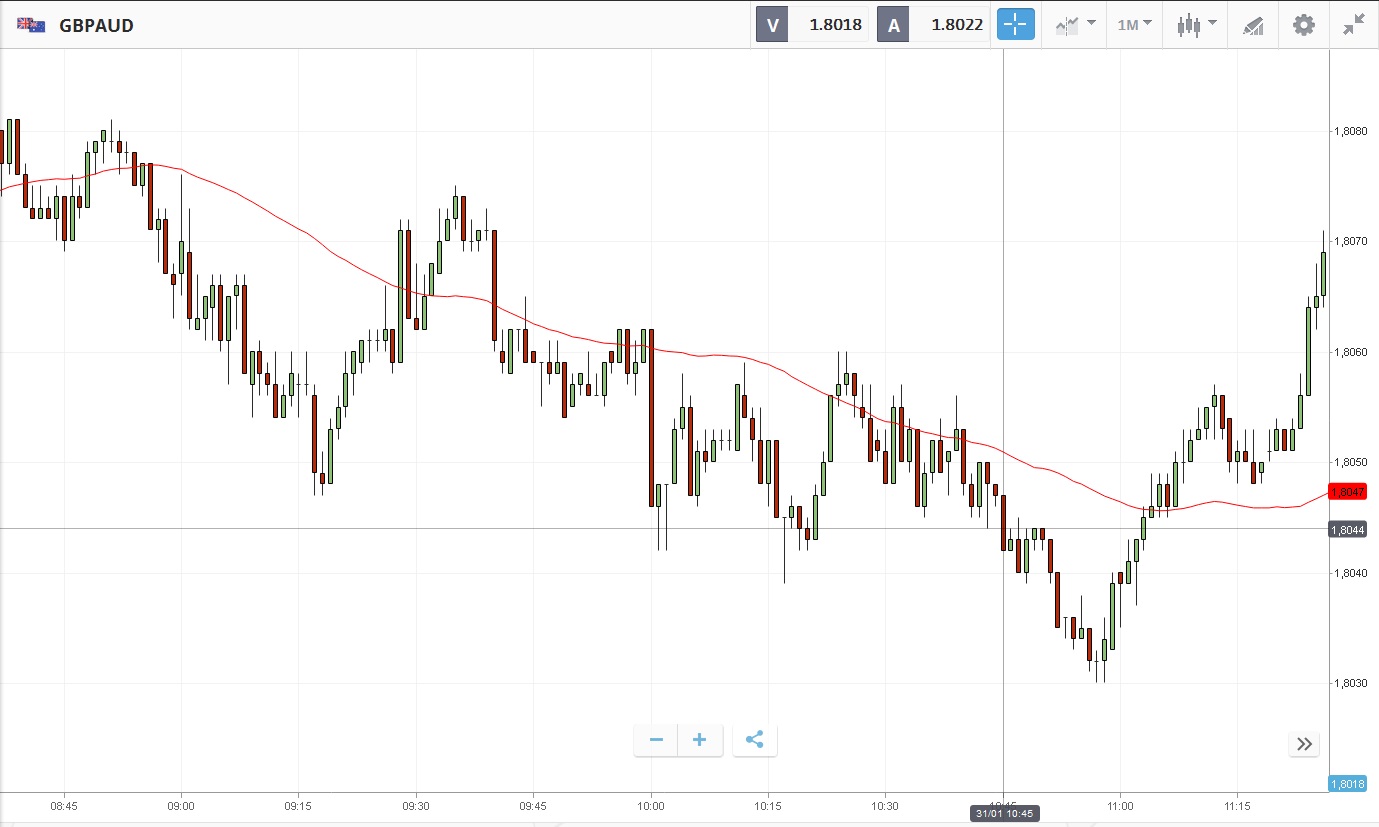Open the compare chart dropdown

tap(1076, 25)
